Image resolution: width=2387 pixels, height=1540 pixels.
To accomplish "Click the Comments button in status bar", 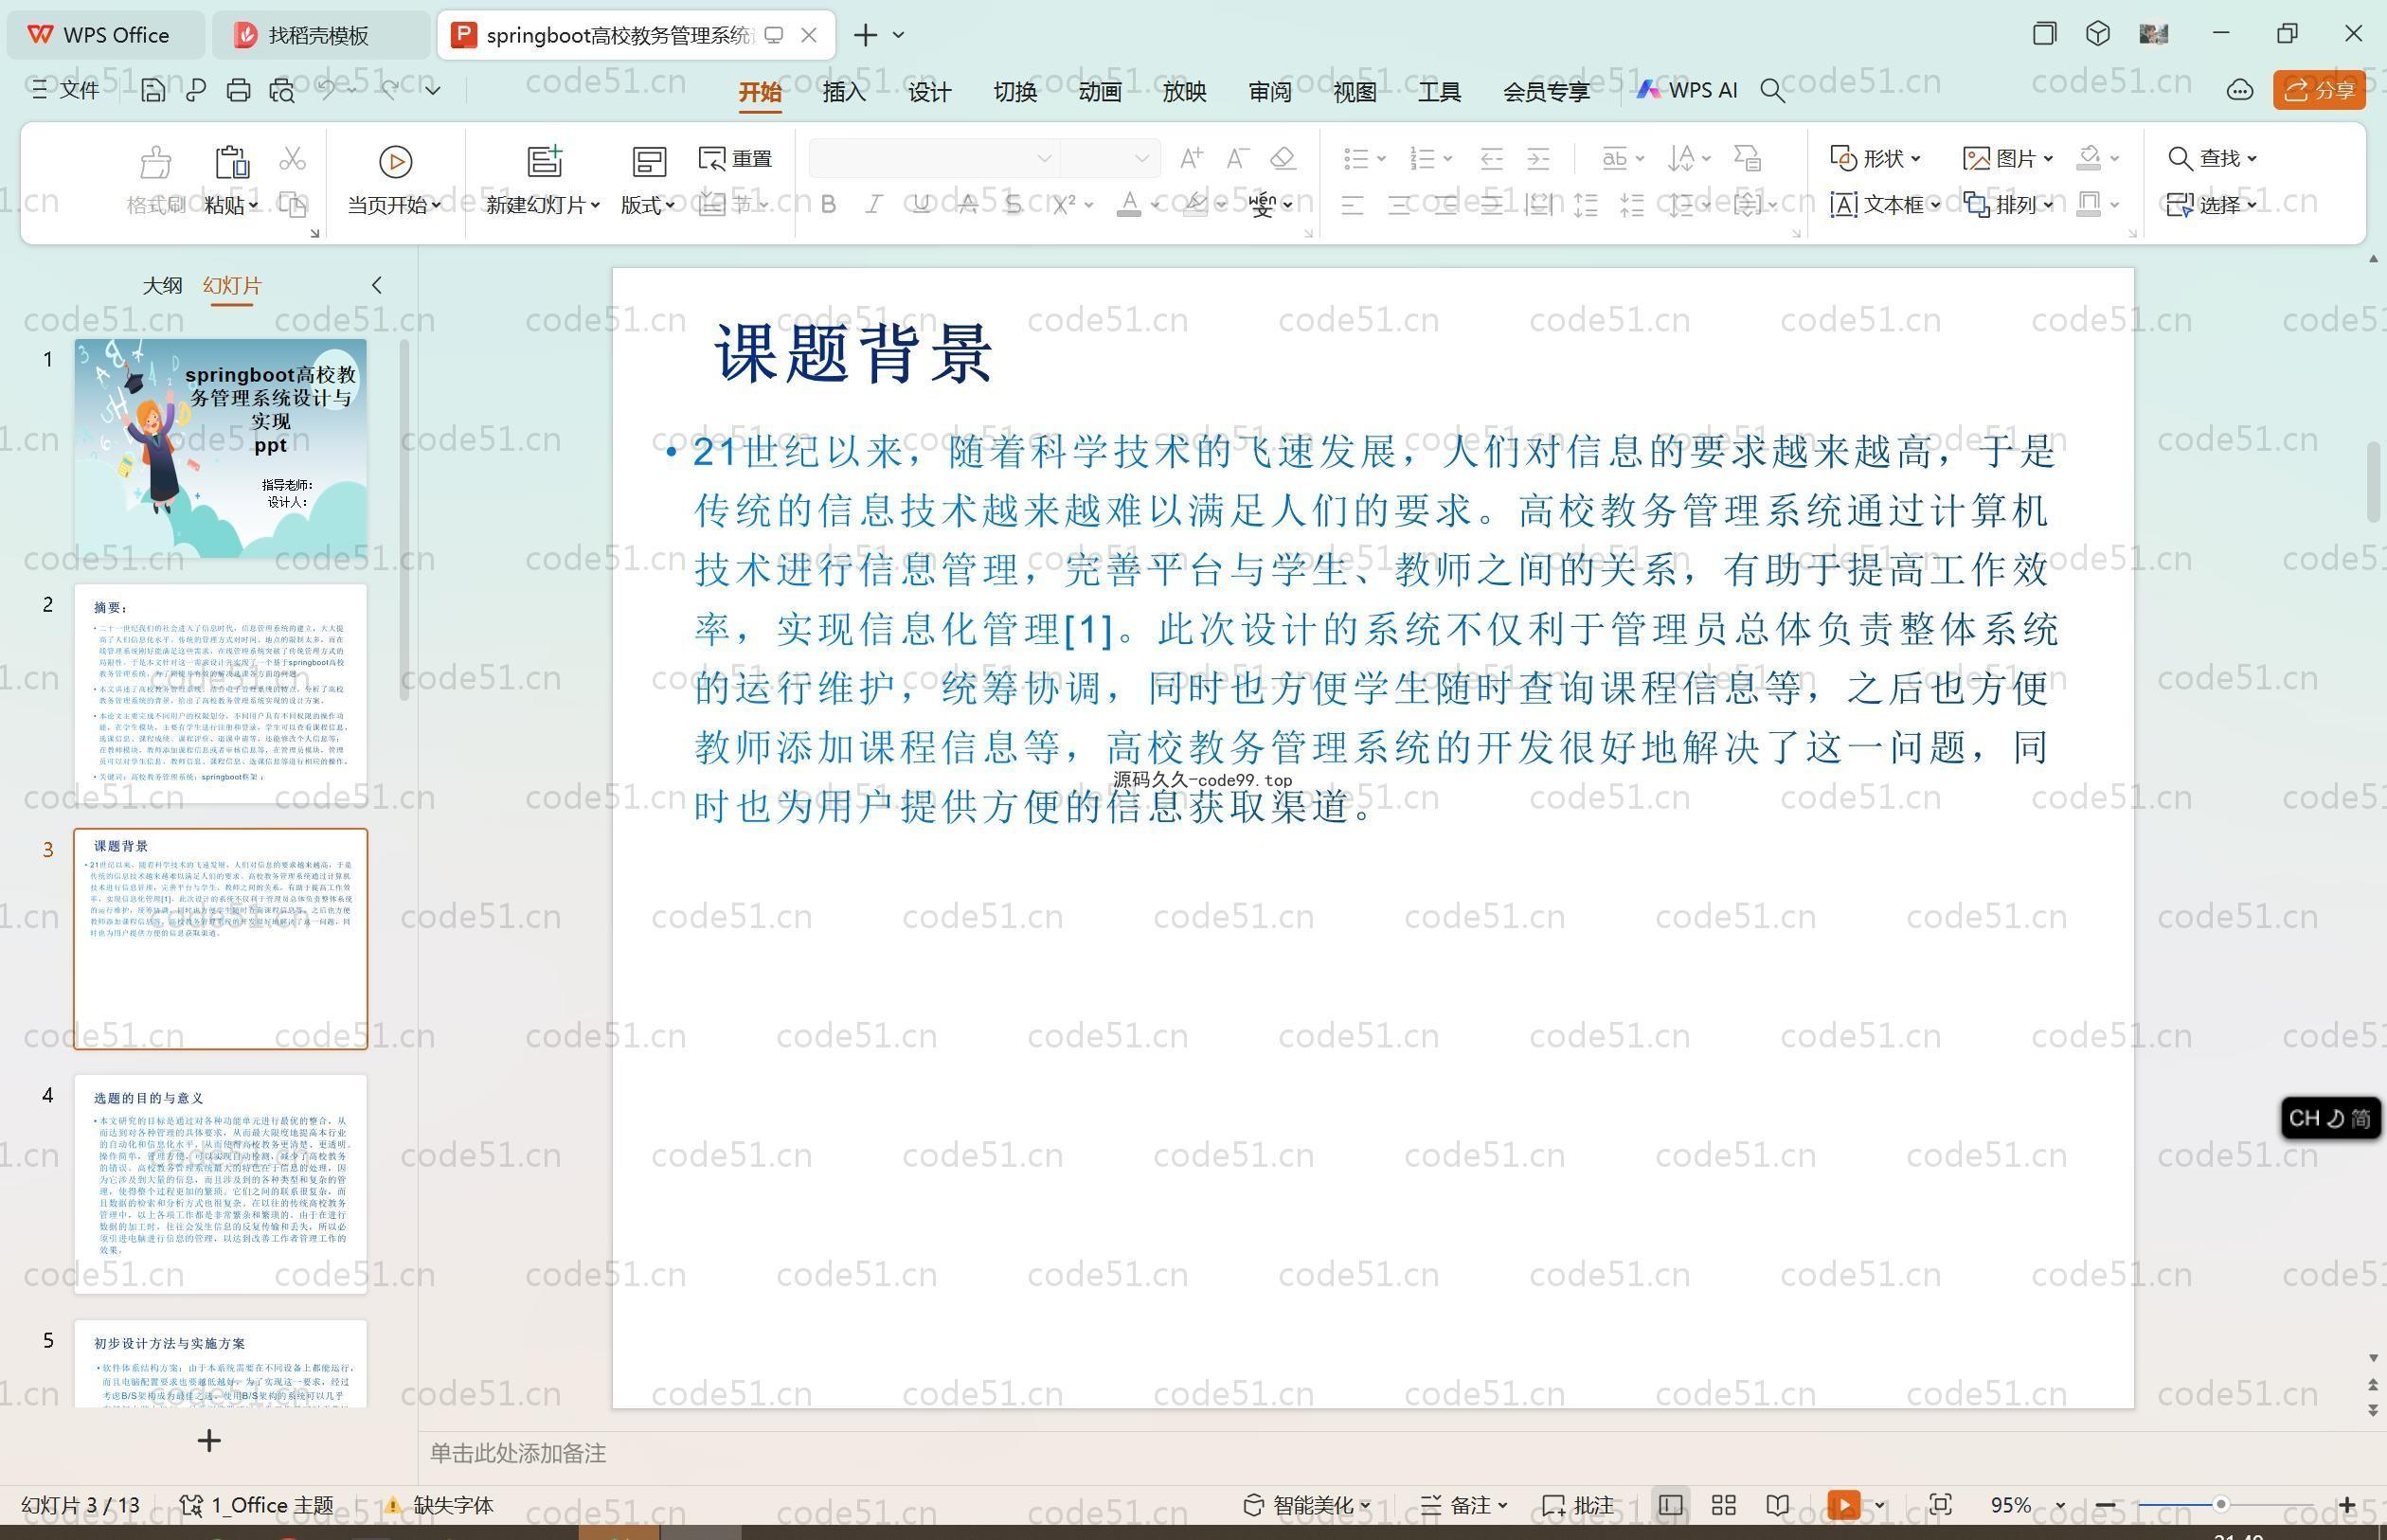I will click(x=1578, y=1505).
